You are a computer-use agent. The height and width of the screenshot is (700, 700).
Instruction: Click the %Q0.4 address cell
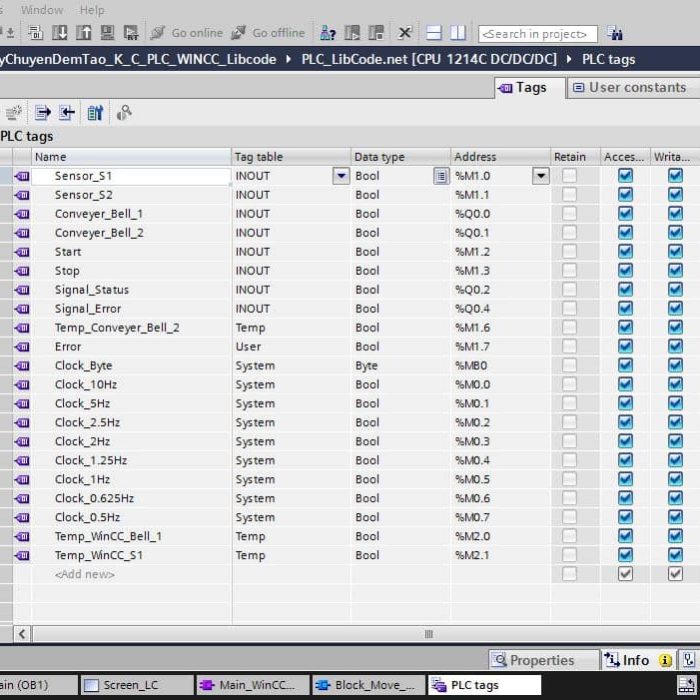(x=500, y=308)
